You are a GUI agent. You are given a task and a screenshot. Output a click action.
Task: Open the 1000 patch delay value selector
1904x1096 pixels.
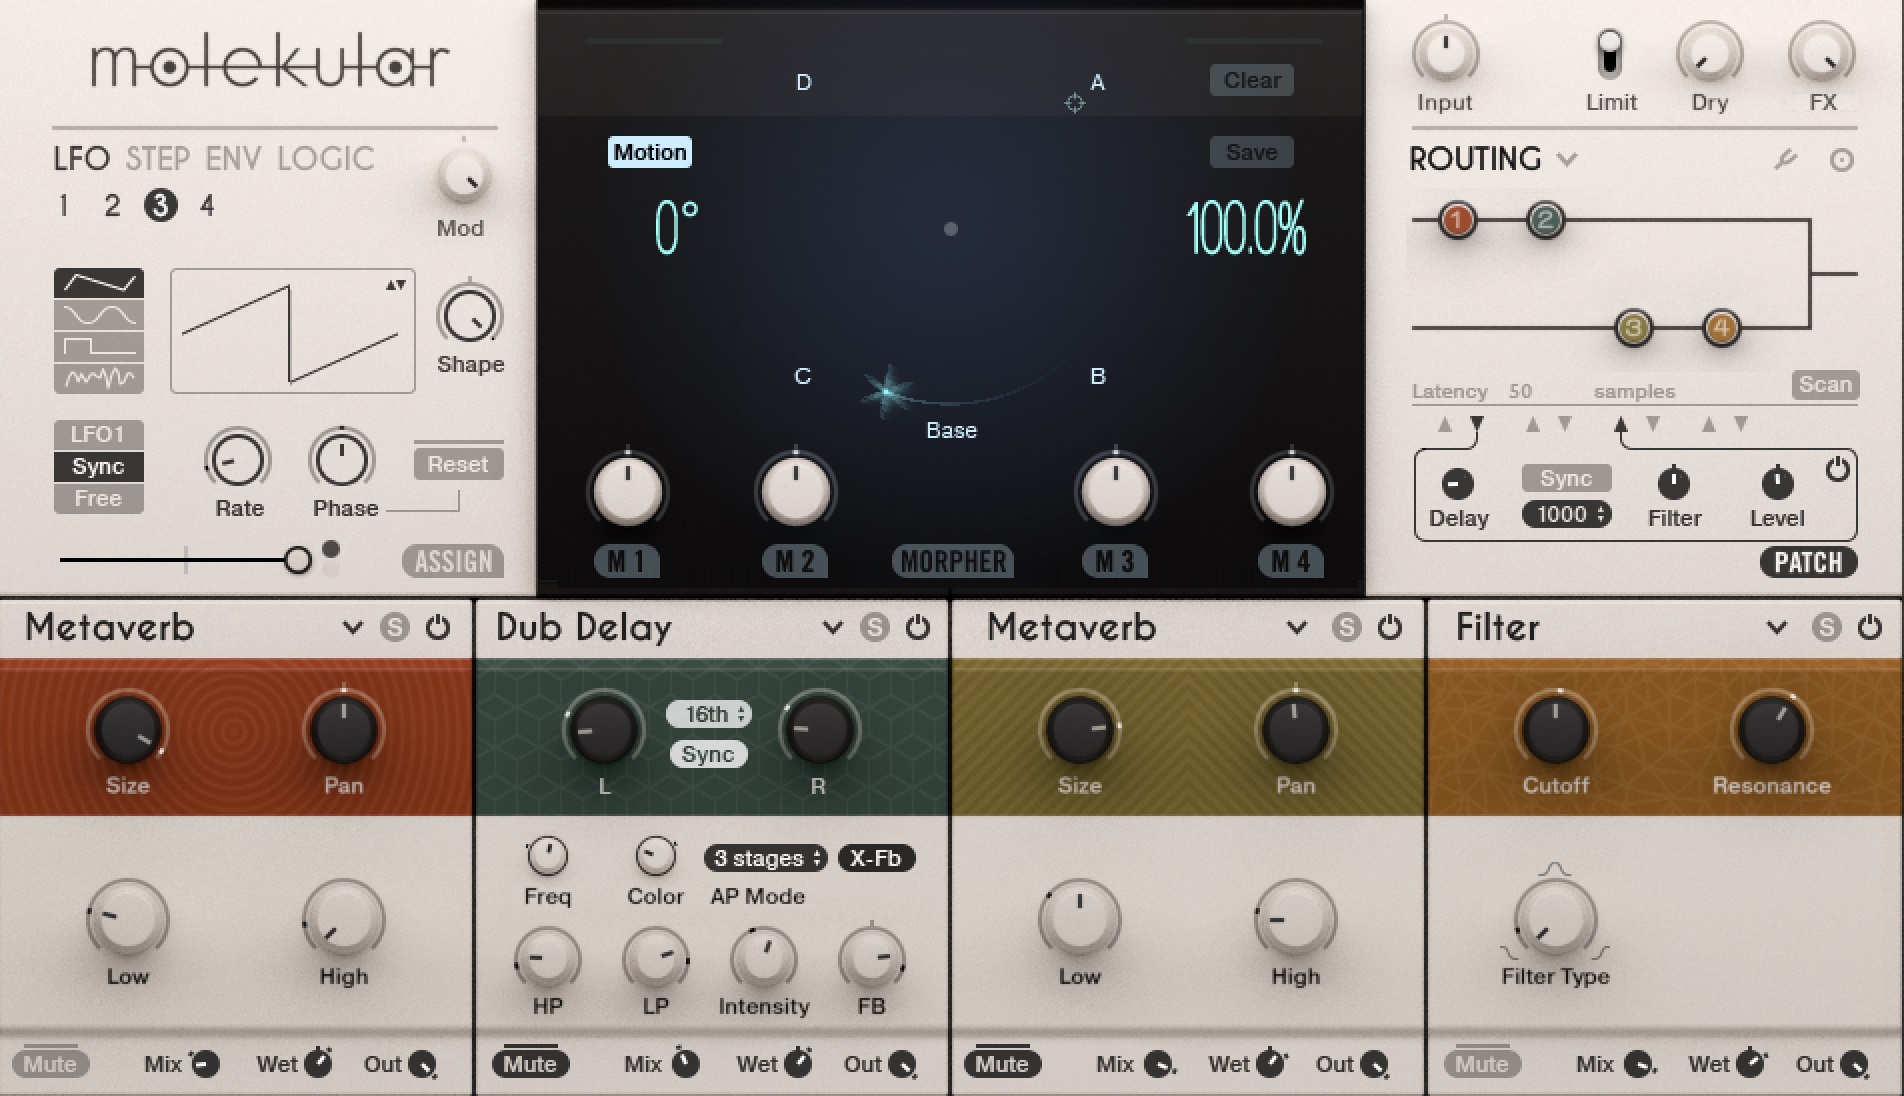click(1567, 514)
